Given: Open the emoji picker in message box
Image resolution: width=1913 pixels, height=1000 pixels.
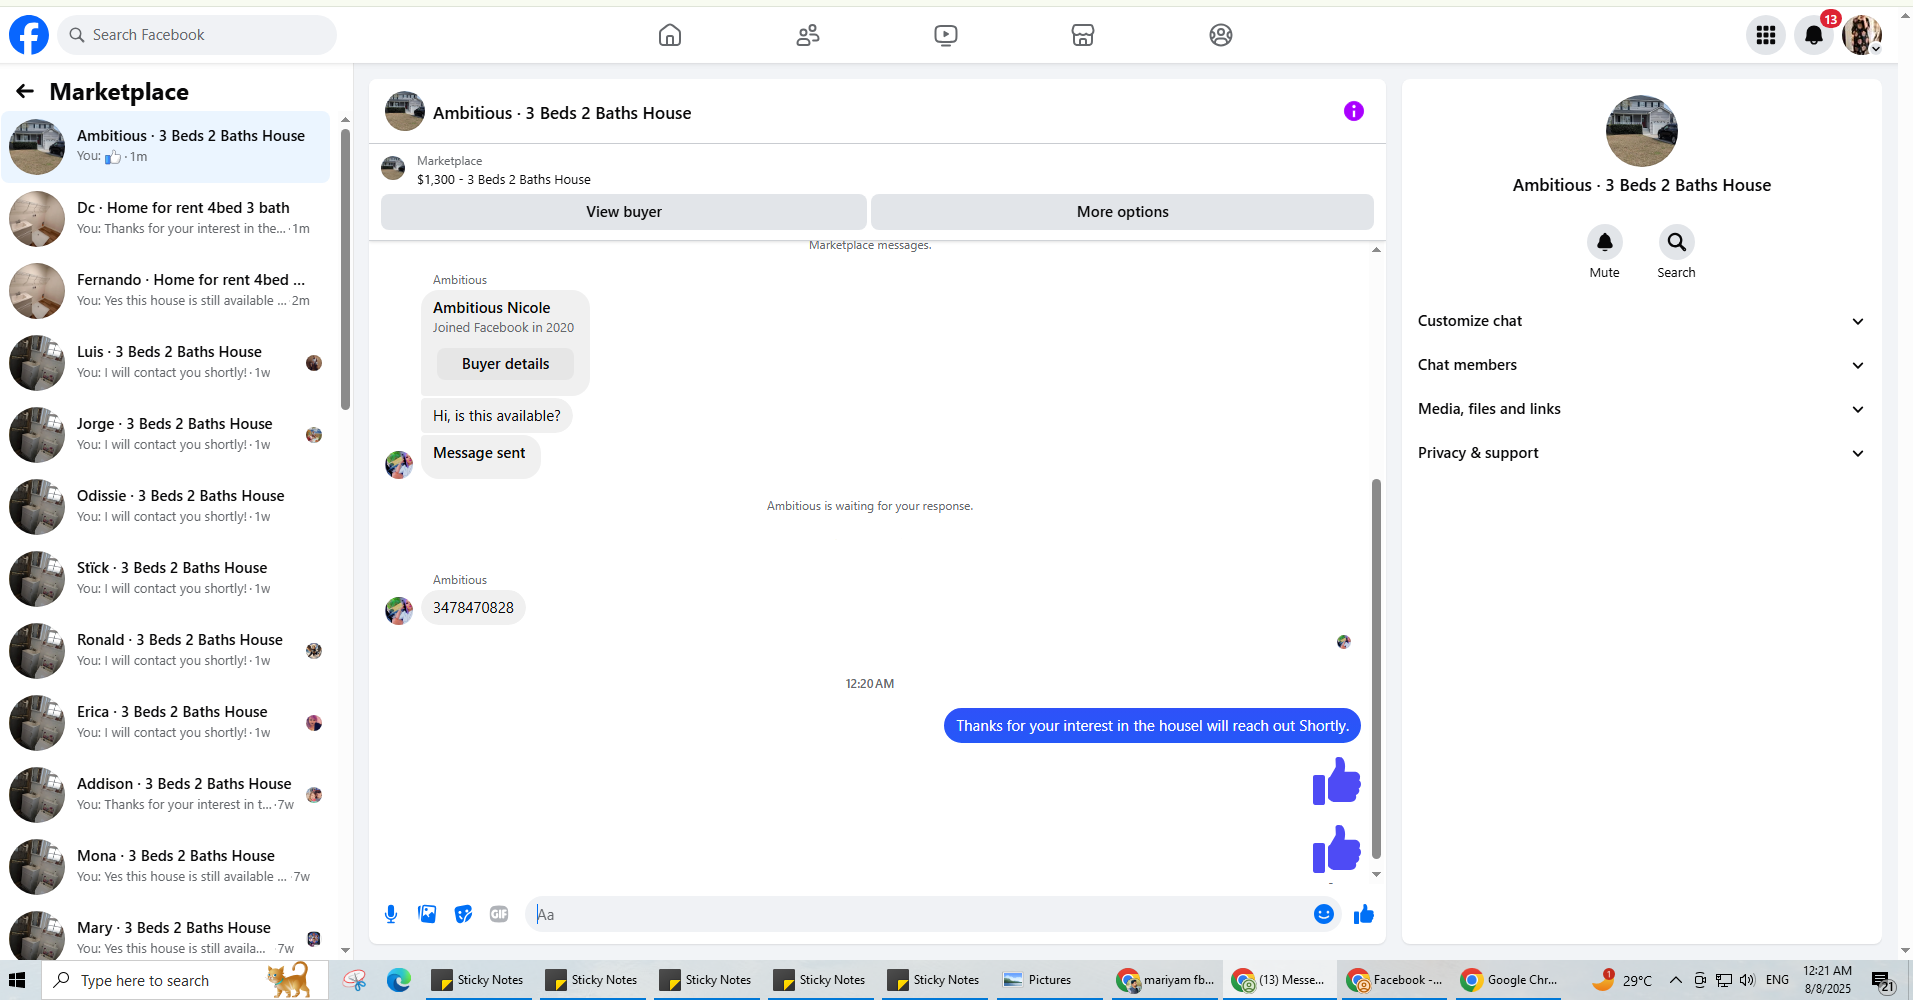Looking at the screenshot, I should click(1324, 914).
